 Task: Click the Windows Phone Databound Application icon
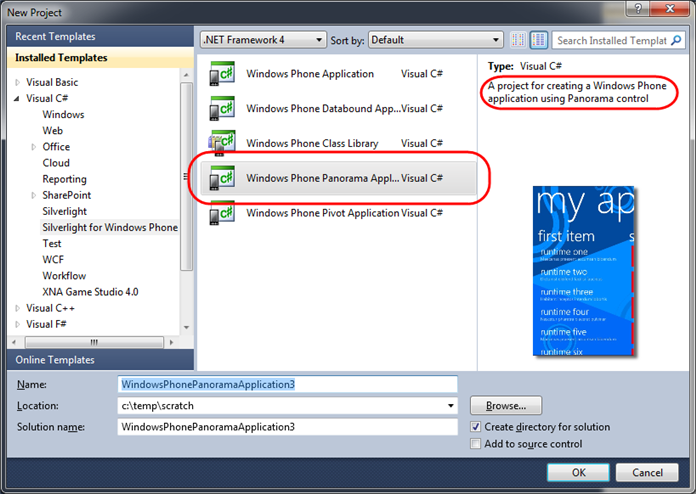coord(221,108)
